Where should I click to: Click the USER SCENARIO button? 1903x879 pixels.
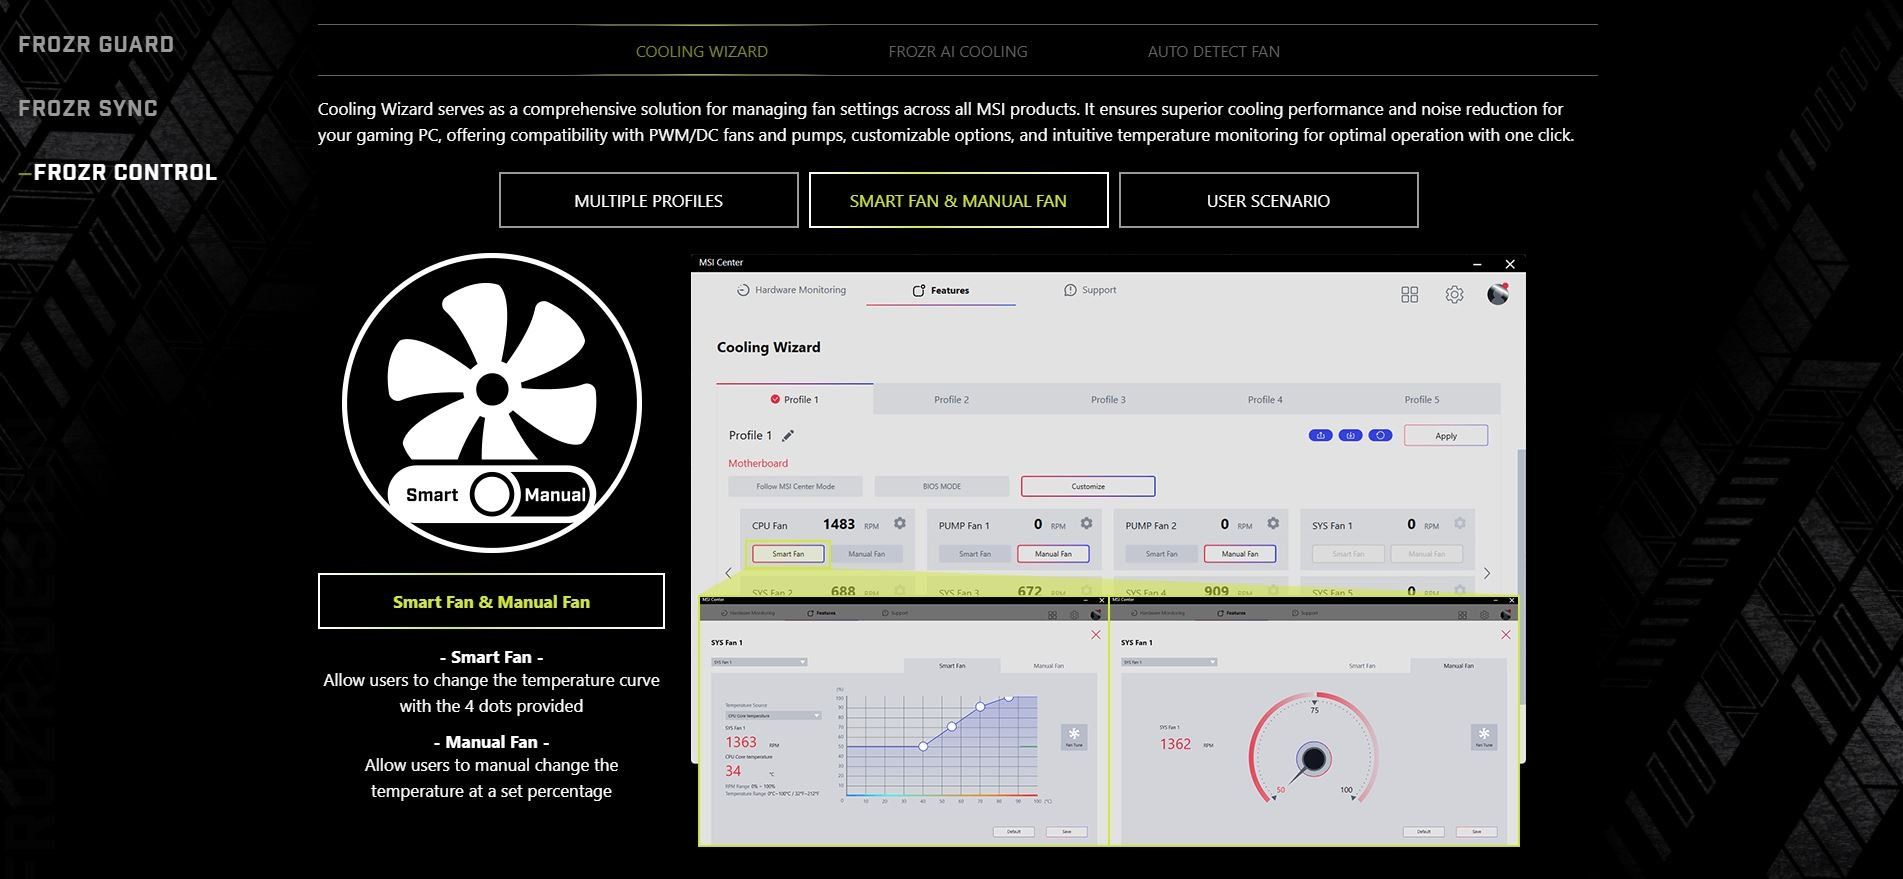1268,200
